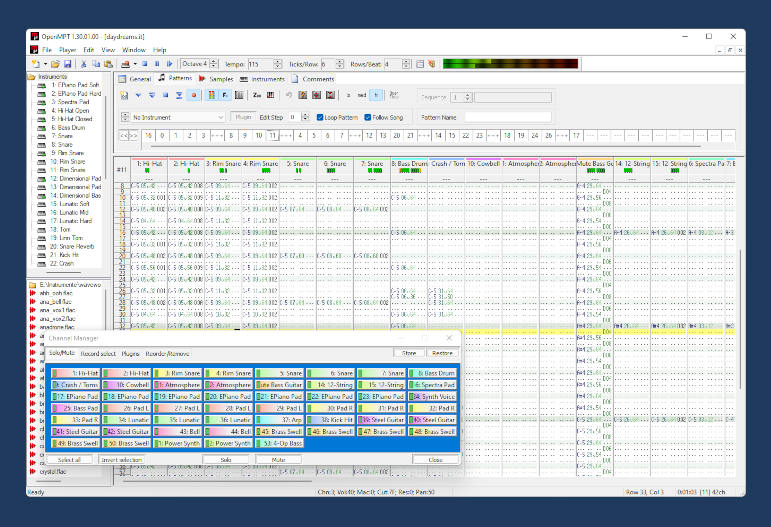Click the Zoom icon in pattern toolbar
Image resolution: width=771 pixels, height=527 pixels.
257,95
